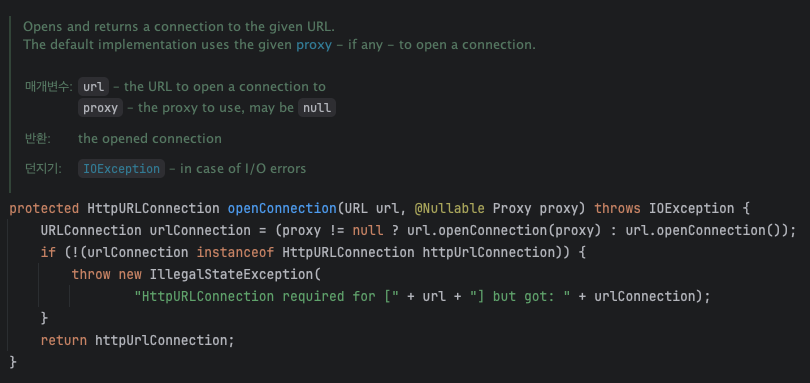Viewport: 810px width, 383px height.
Task: Click 'in case of I/O errors' text
Action: 243,169
